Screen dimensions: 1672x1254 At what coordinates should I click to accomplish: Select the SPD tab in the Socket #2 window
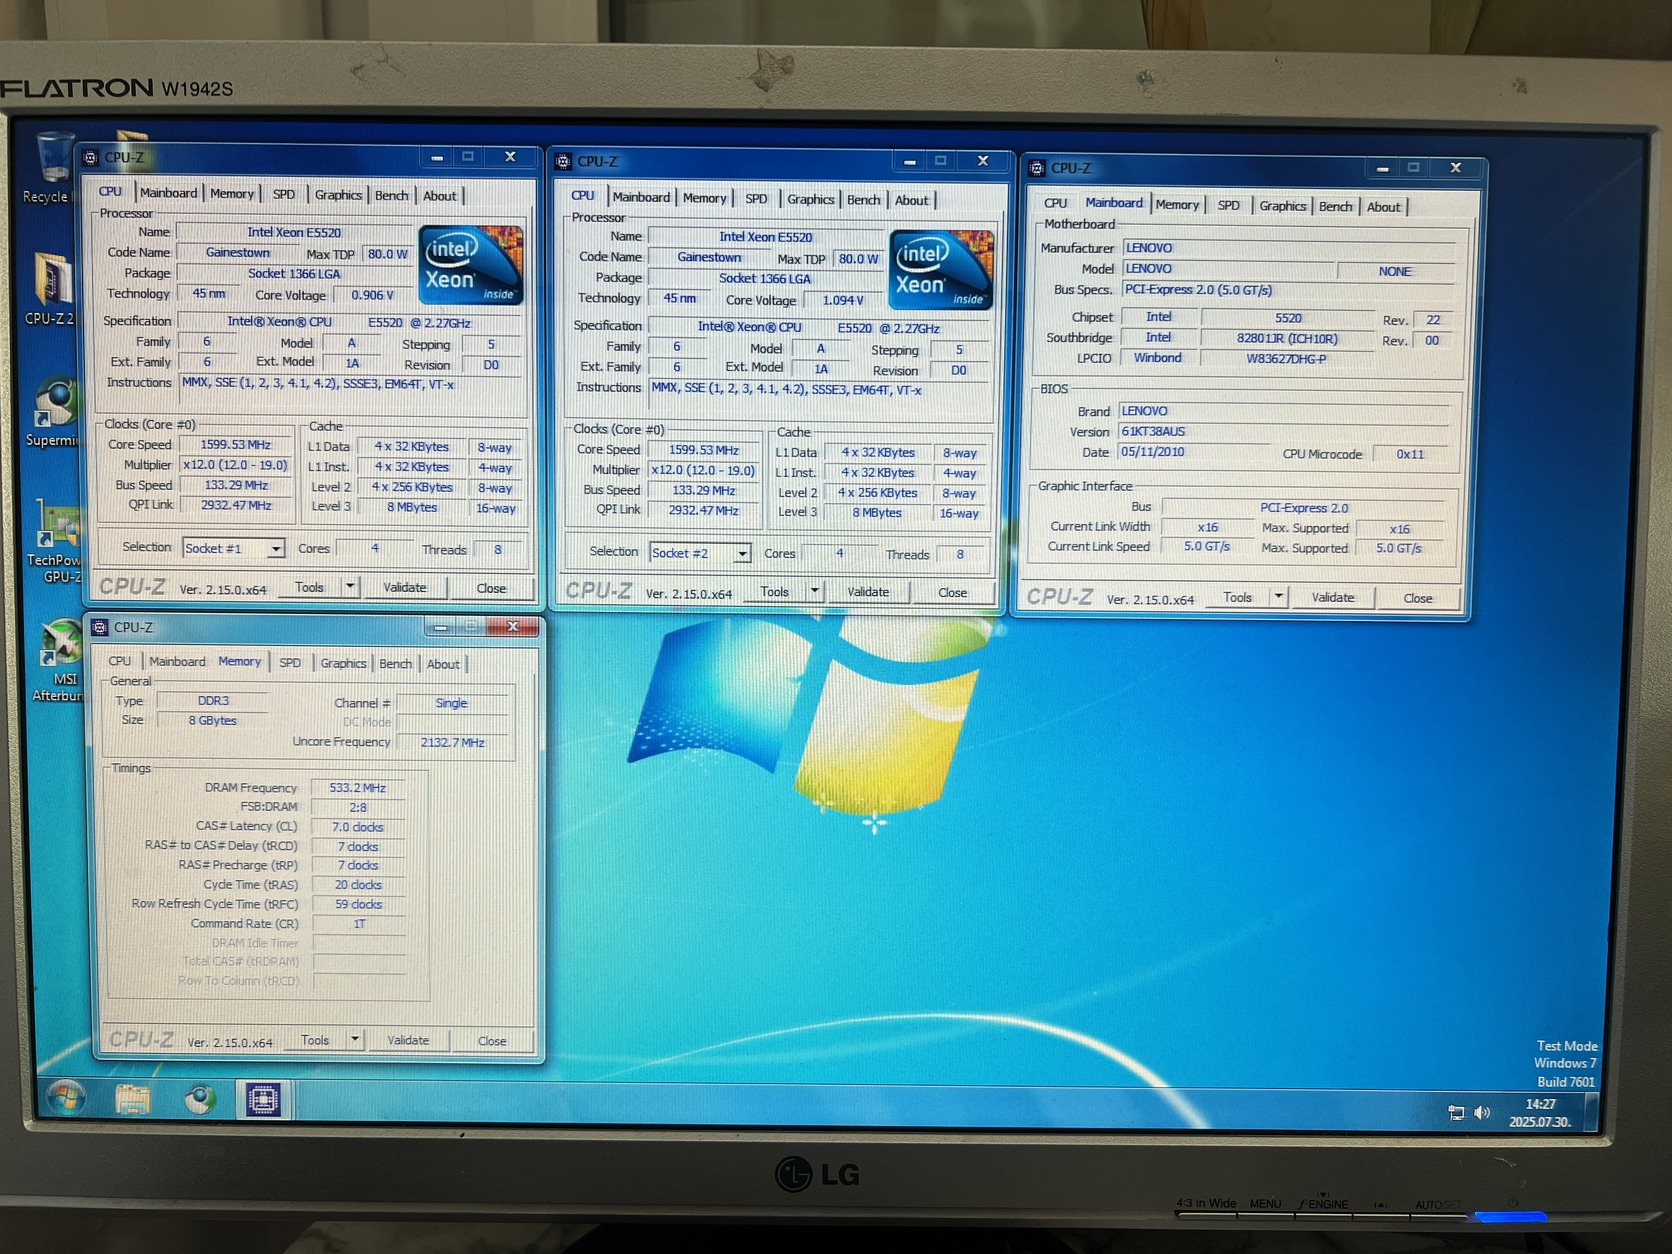coord(757,199)
